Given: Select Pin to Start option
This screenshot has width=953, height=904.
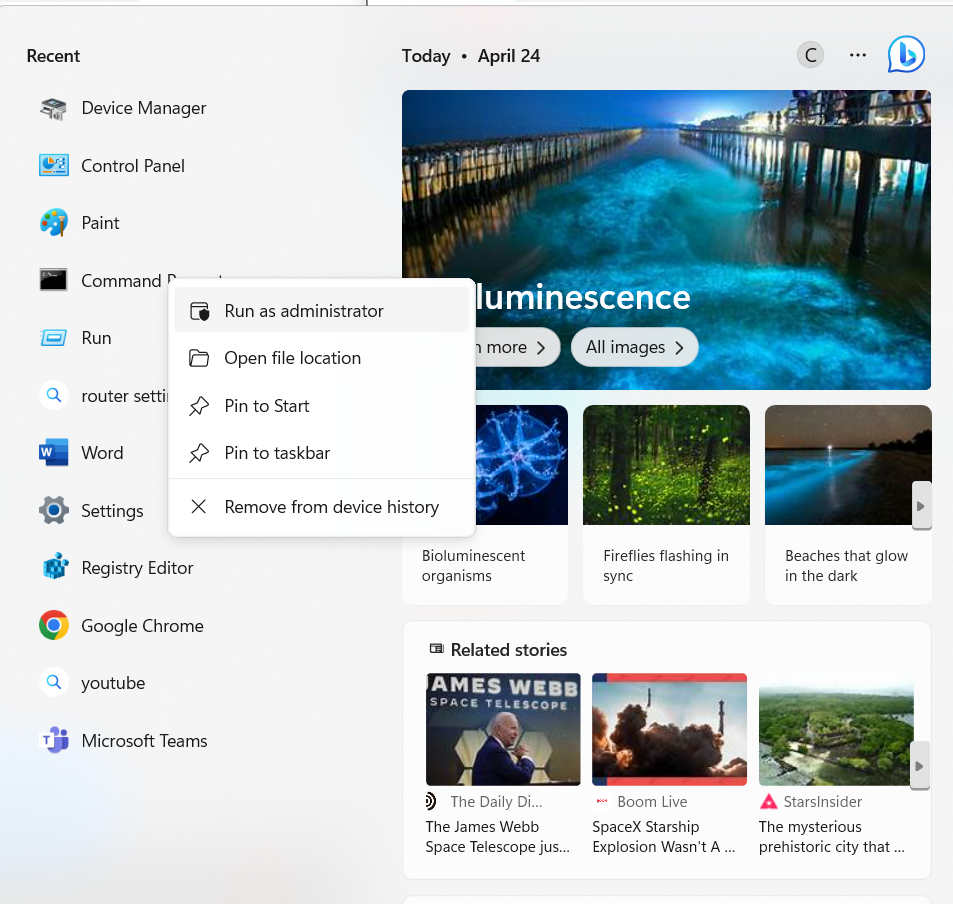Looking at the screenshot, I should (x=266, y=406).
